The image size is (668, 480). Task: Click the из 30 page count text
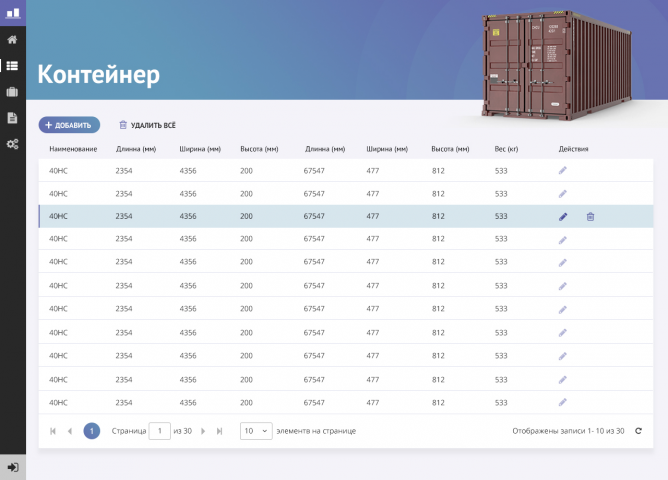[x=182, y=431]
